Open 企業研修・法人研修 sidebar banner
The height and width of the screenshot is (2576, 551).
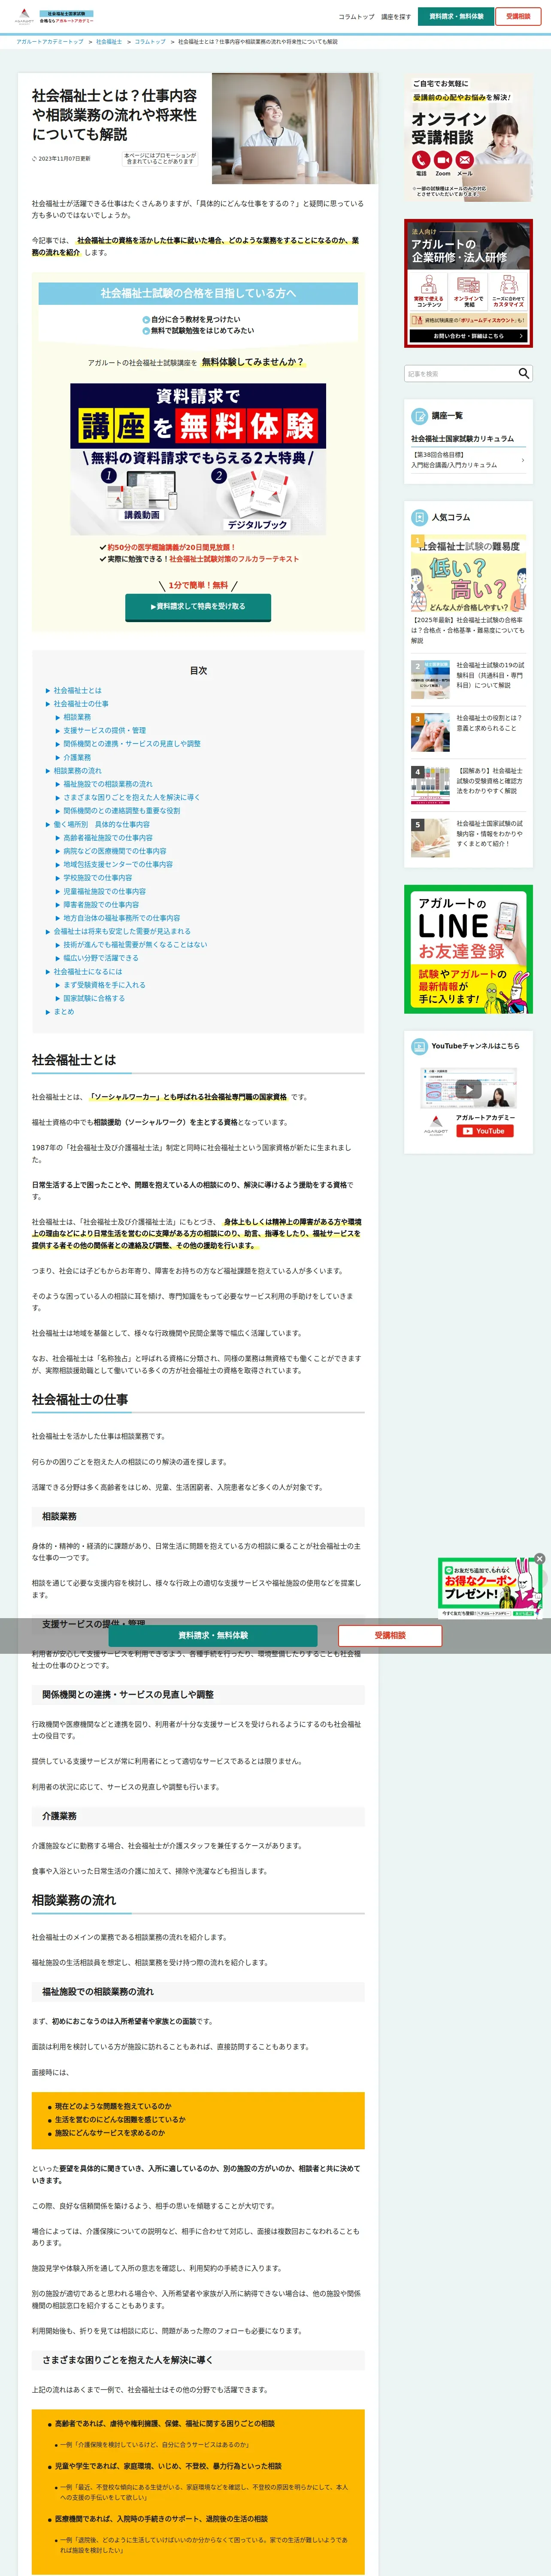[468, 283]
